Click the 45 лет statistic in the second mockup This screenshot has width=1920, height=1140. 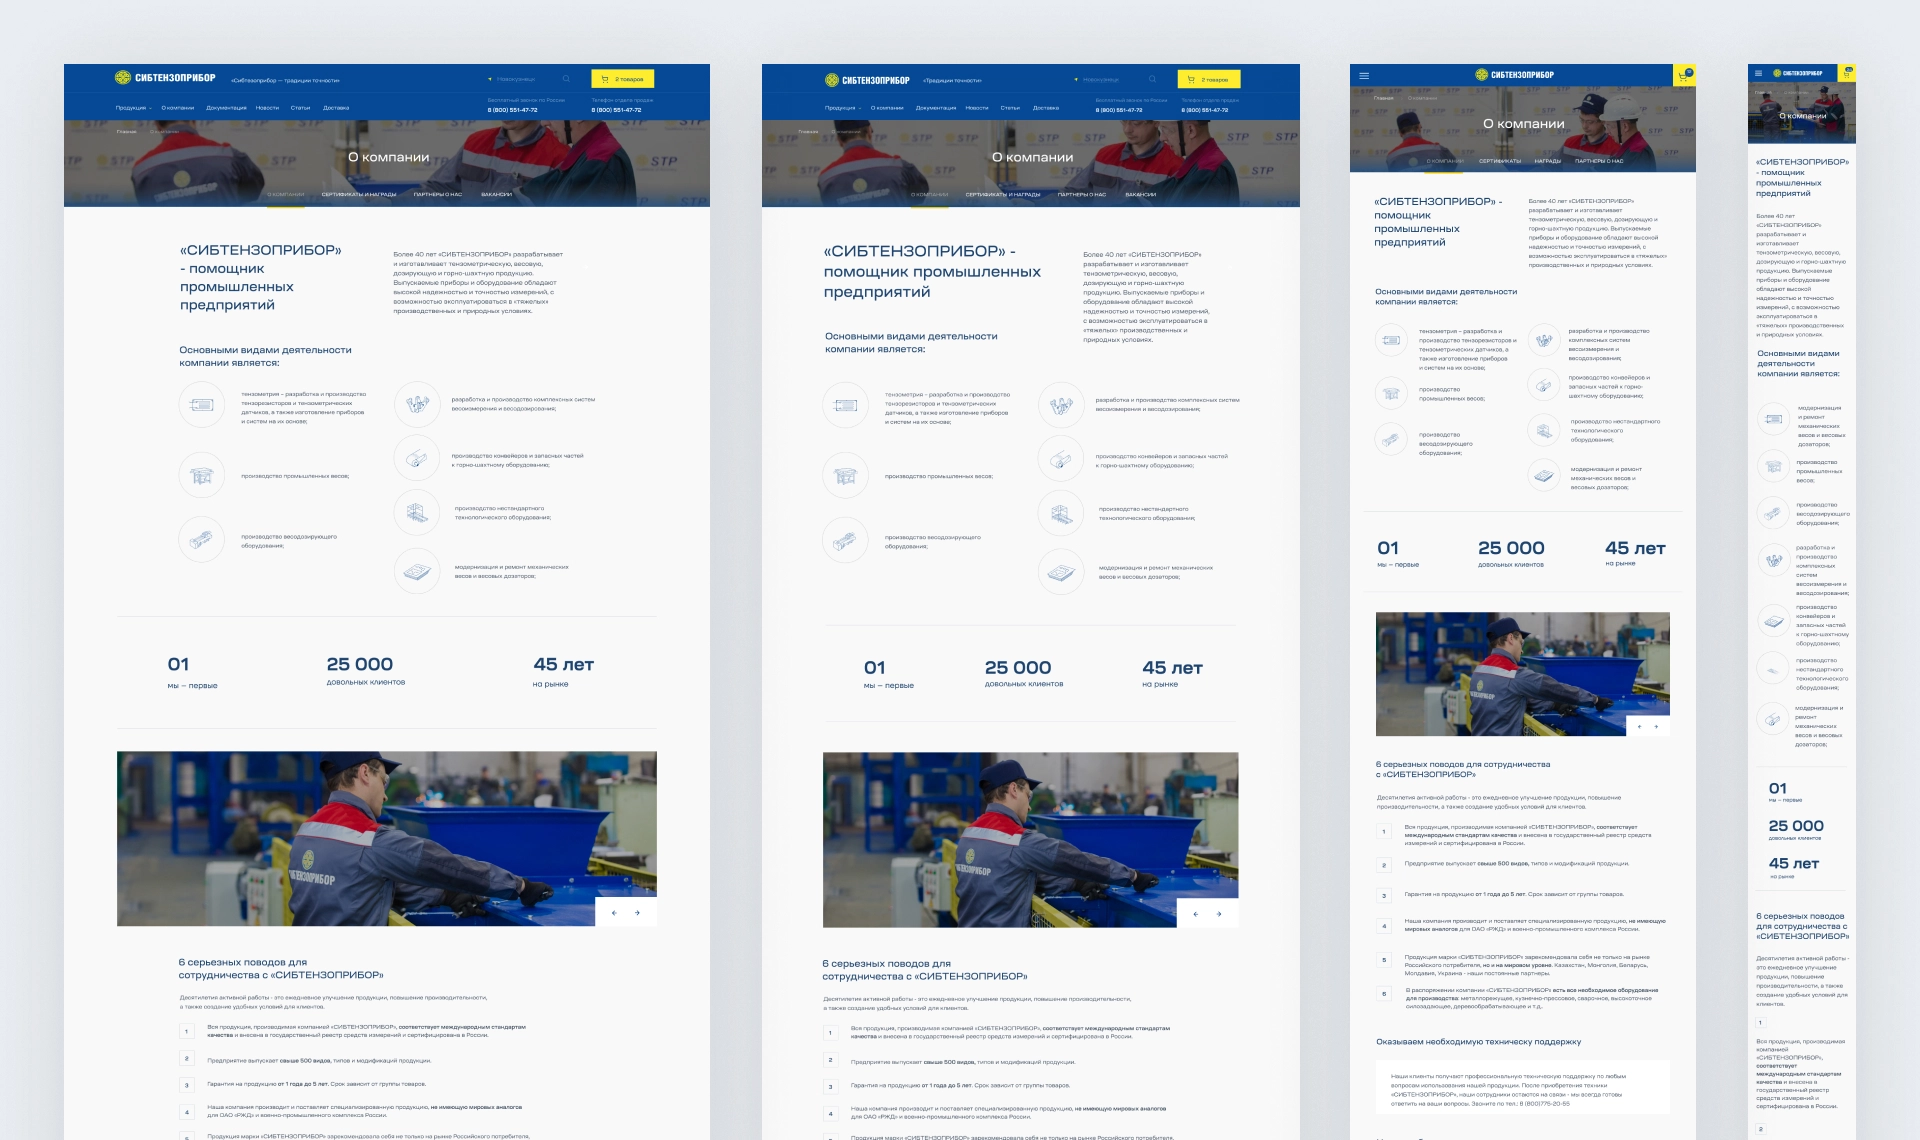pos(1172,673)
